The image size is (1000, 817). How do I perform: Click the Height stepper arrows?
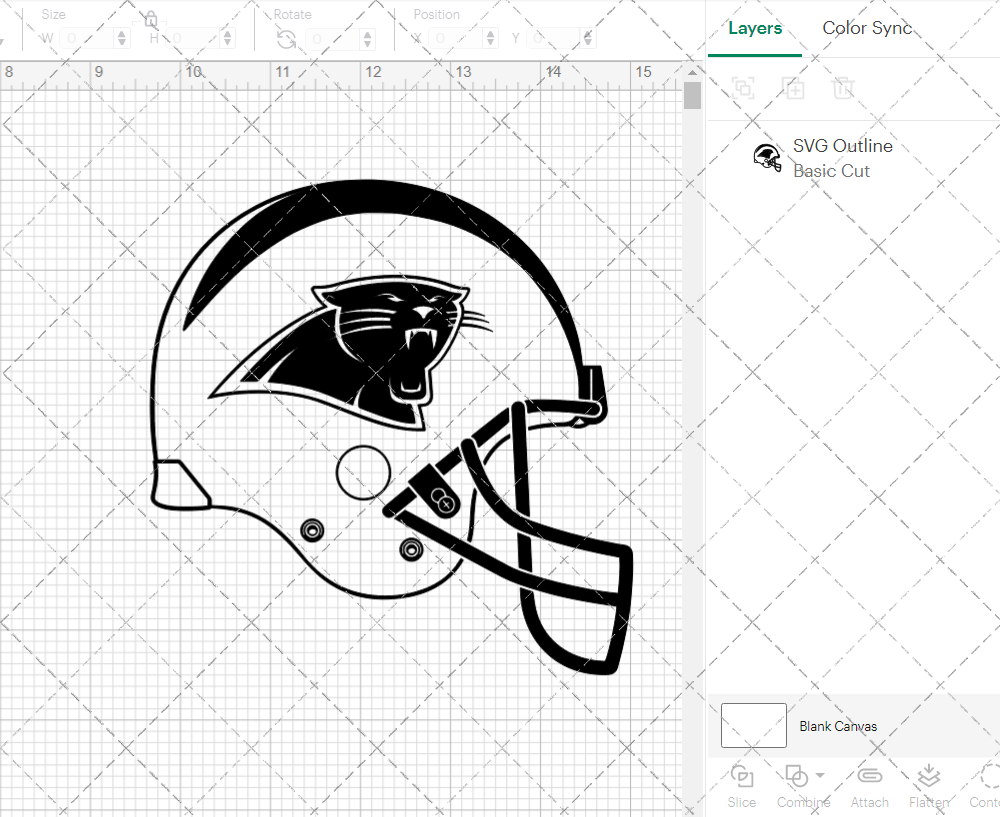tap(228, 38)
